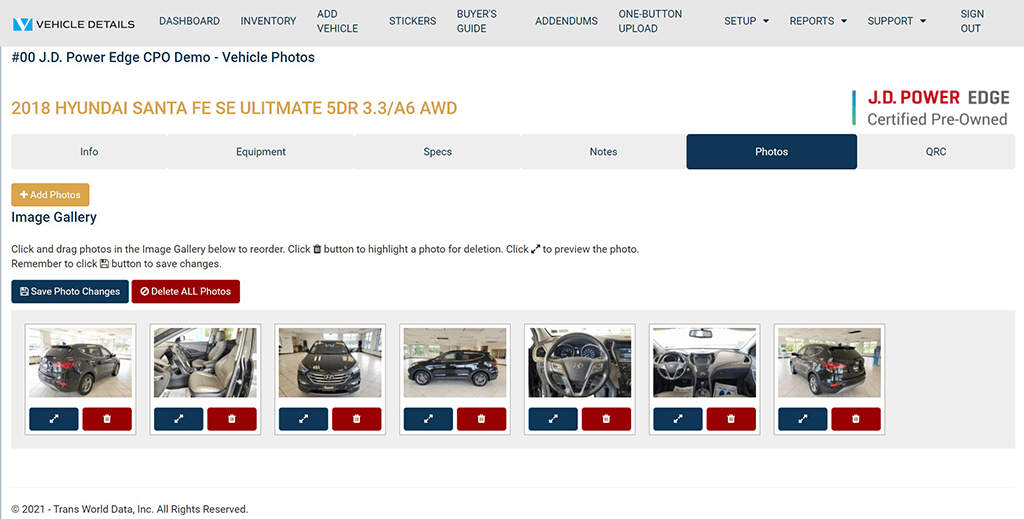Select the steering wheel thumbnail
This screenshot has width=1024, height=519.
click(580, 362)
